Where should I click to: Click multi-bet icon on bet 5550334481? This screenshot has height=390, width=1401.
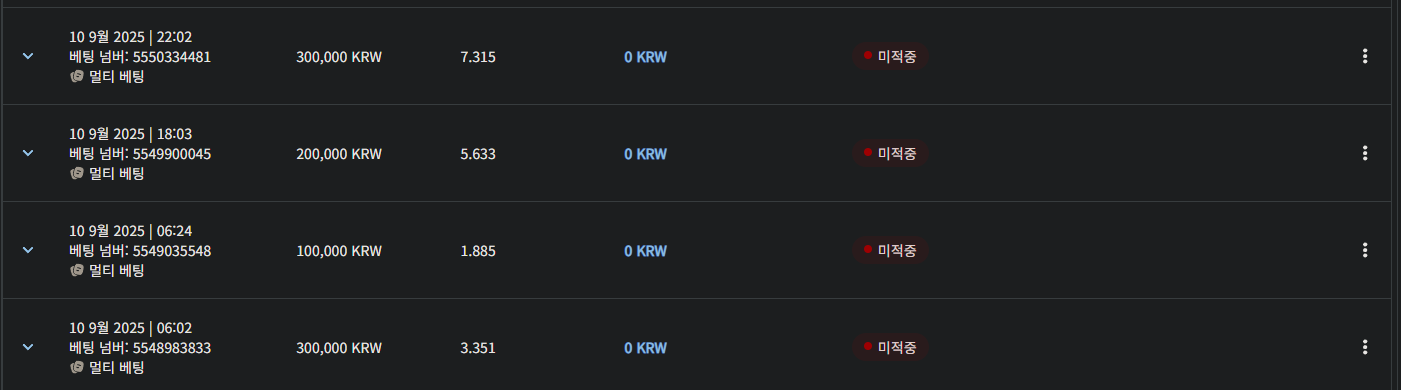[x=76, y=76]
